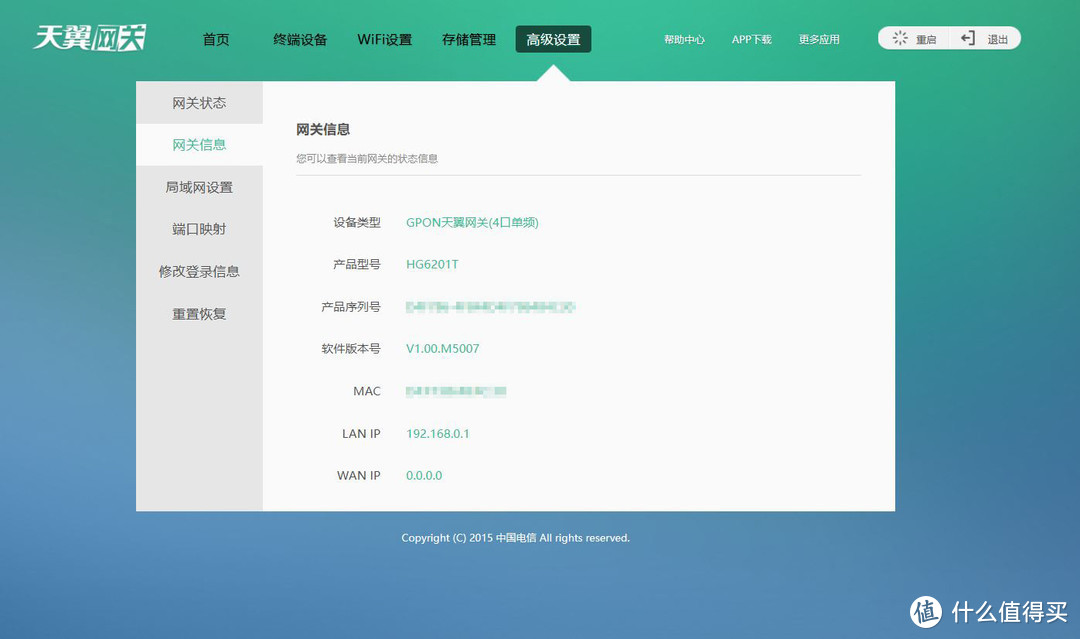
Task: Switch to the 首页 tab
Action: coord(216,39)
